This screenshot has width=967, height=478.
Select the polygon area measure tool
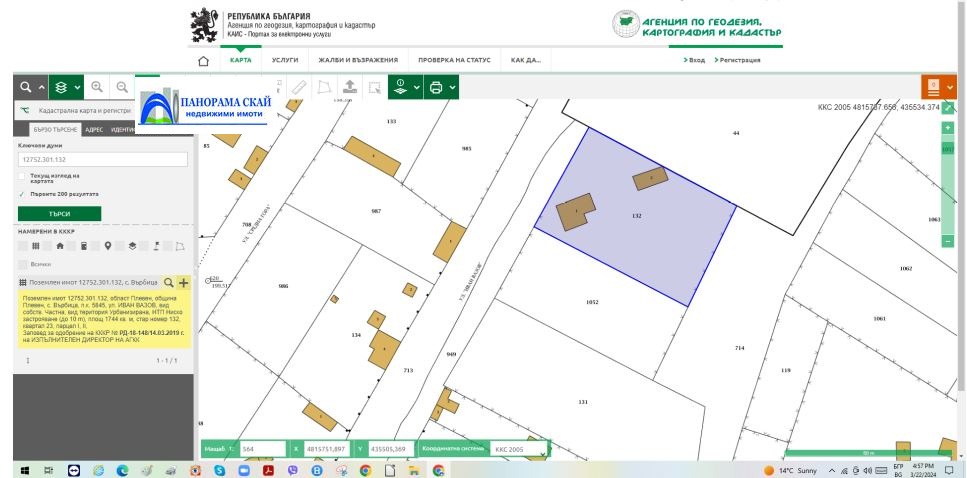(x=324, y=88)
